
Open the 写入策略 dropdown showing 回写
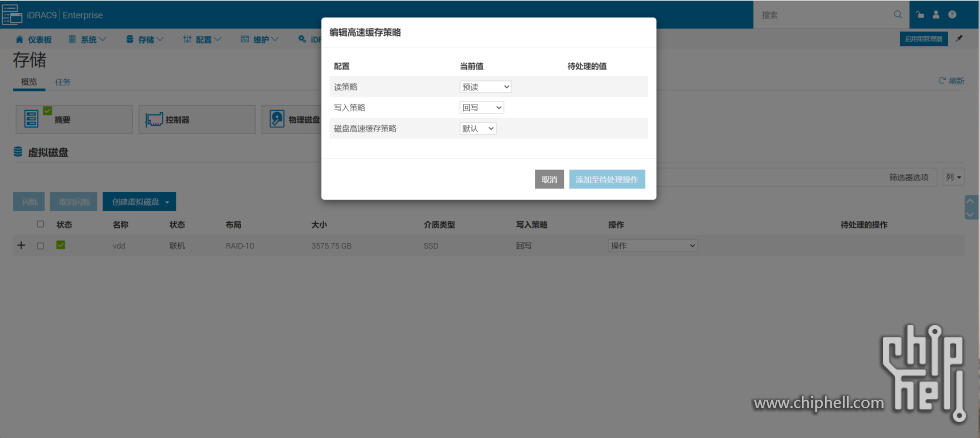click(481, 107)
